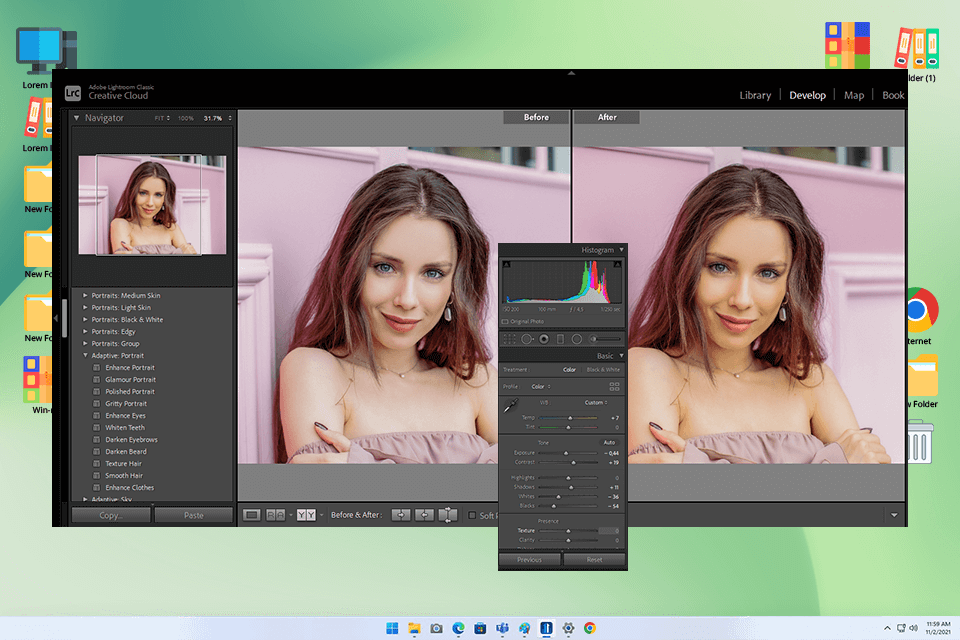Toggle the shadow clipping indicator in Histogram

tap(506, 265)
